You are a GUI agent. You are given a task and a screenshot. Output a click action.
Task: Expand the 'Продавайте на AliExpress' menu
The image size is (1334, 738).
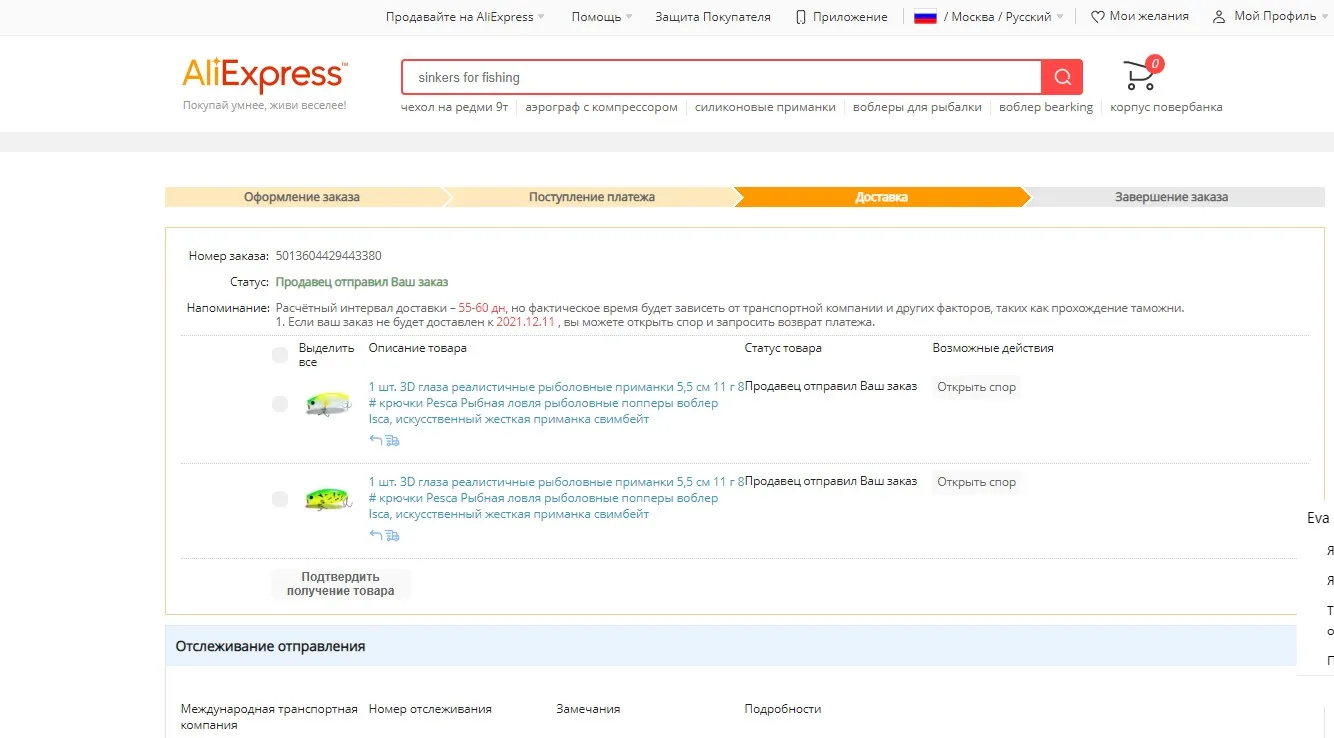tap(466, 17)
